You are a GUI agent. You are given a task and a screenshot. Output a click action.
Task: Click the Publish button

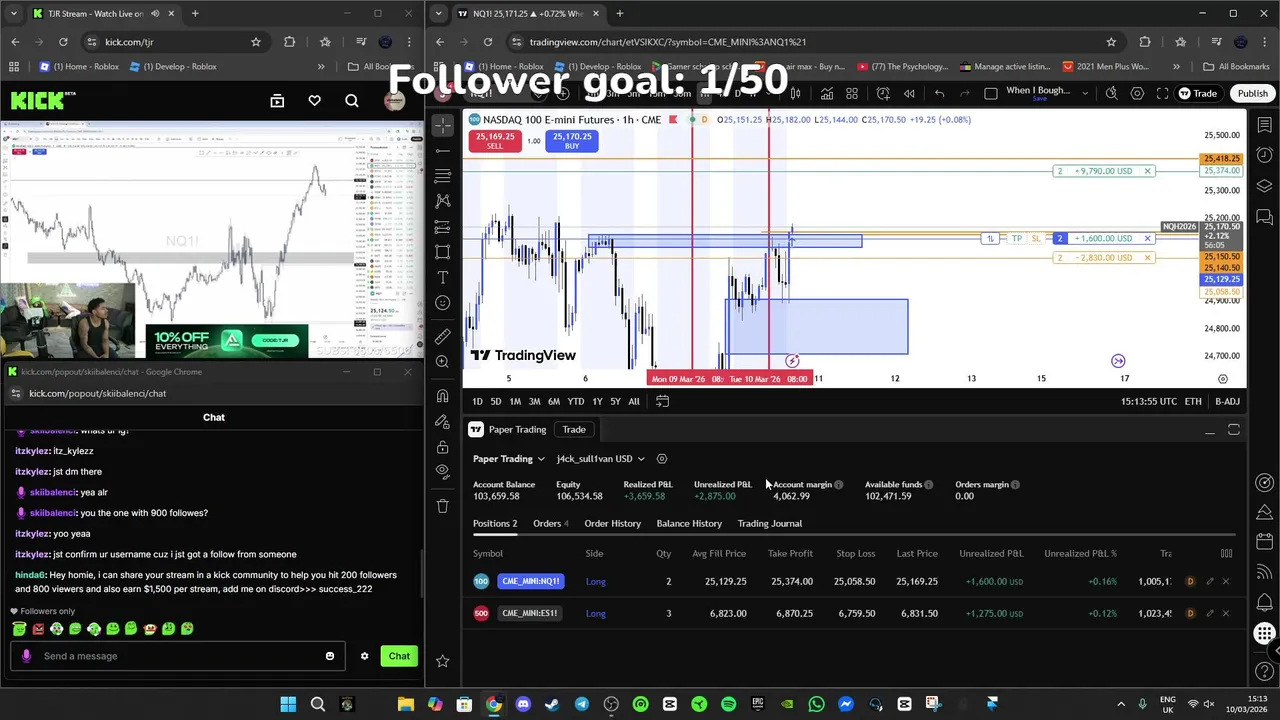1252,93
